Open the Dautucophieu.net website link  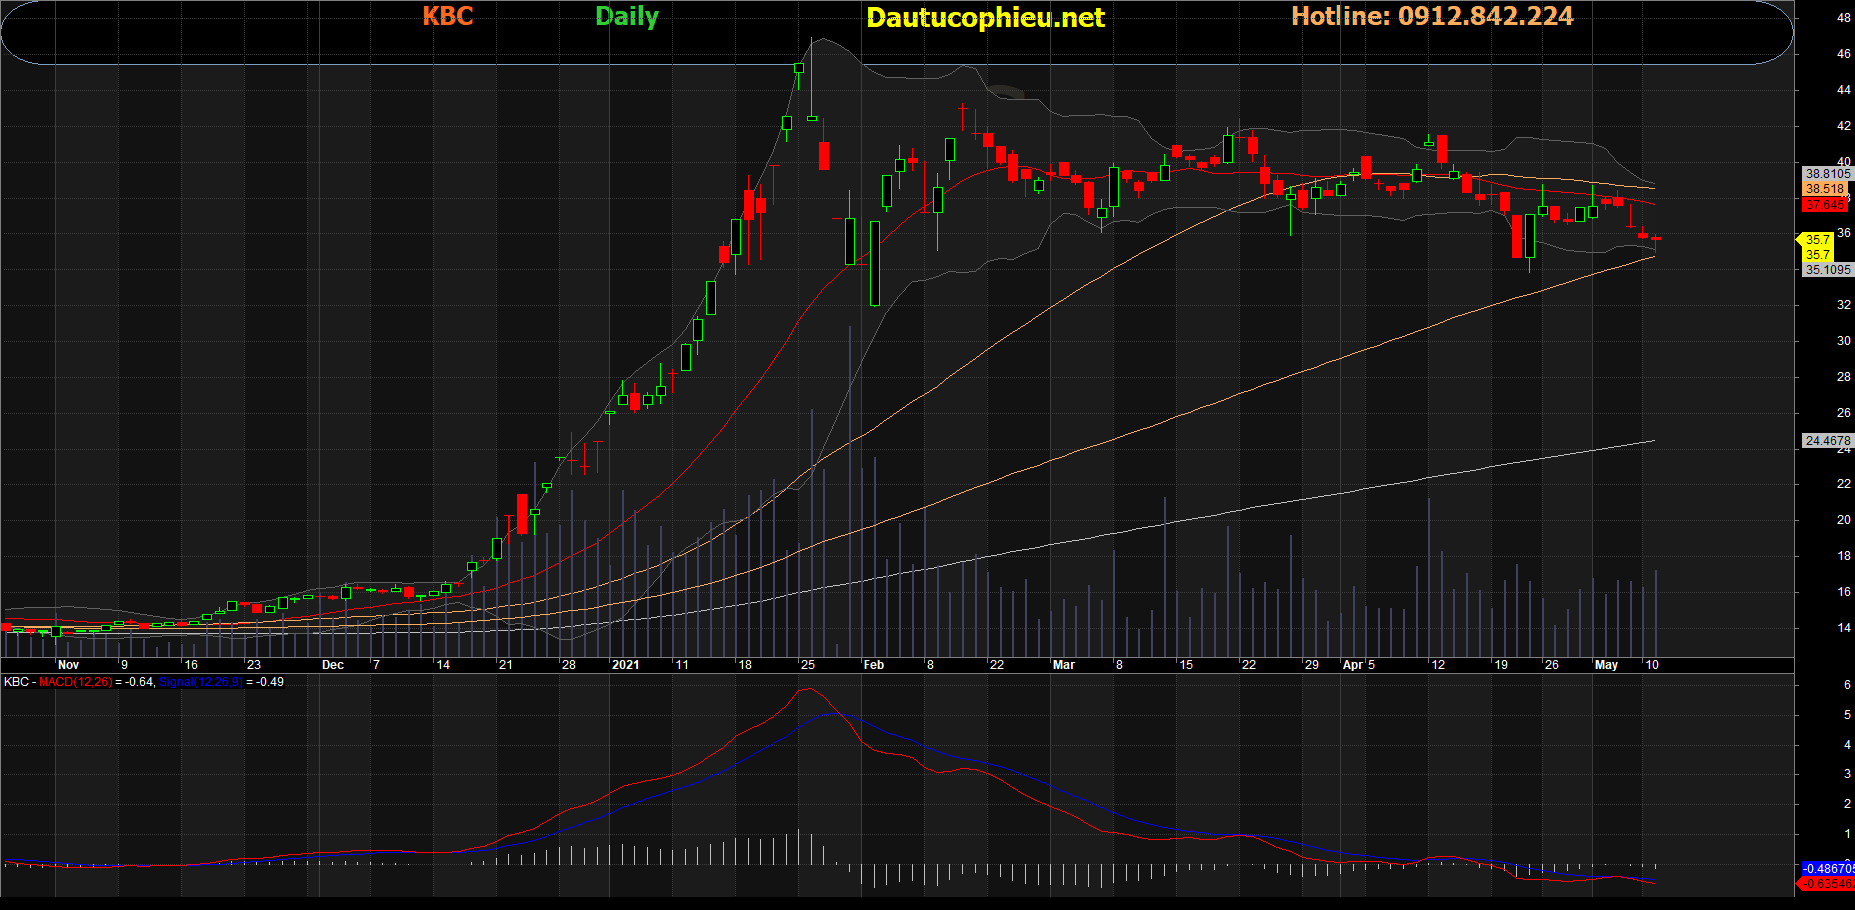pos(984,17)
